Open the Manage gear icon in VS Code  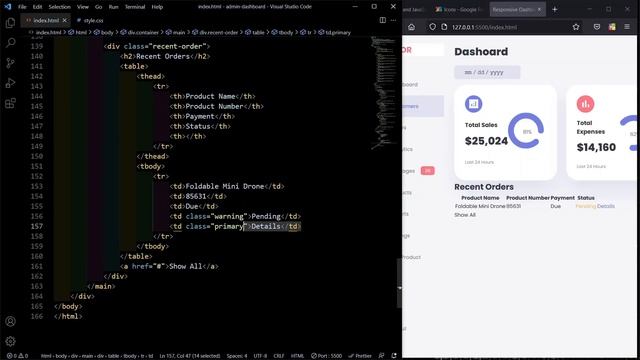[x=11, y=341]
